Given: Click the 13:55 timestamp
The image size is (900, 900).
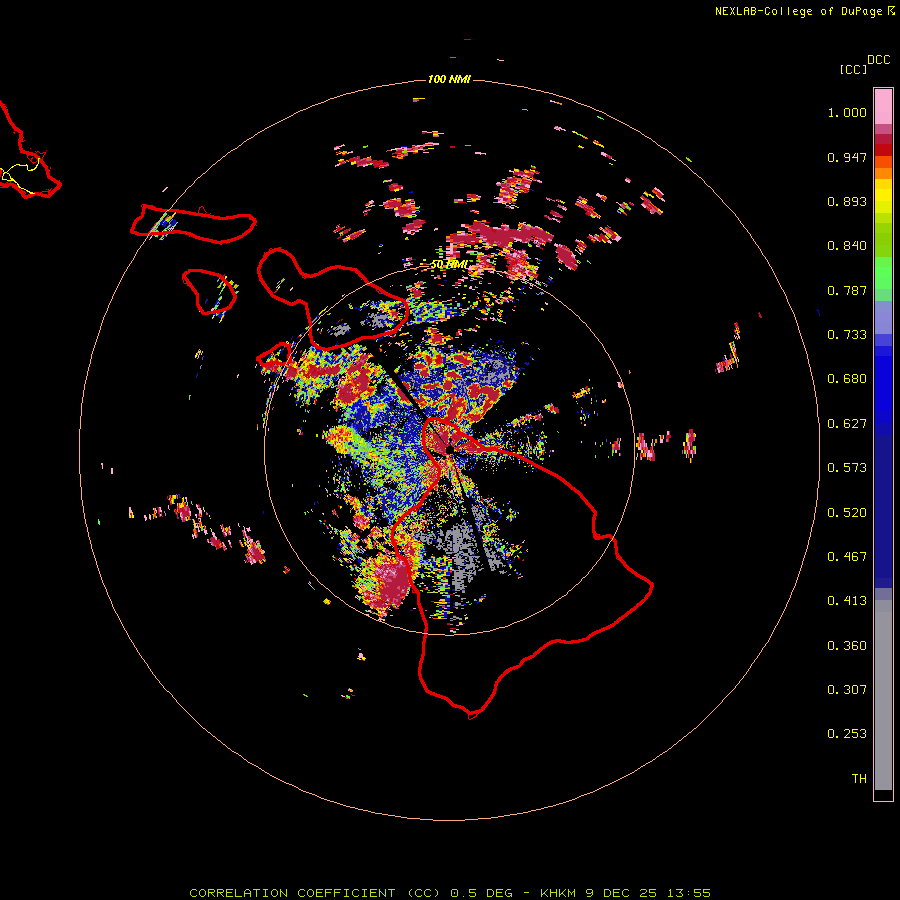Looking at the screenshot, I should click(x=689, y=893).
